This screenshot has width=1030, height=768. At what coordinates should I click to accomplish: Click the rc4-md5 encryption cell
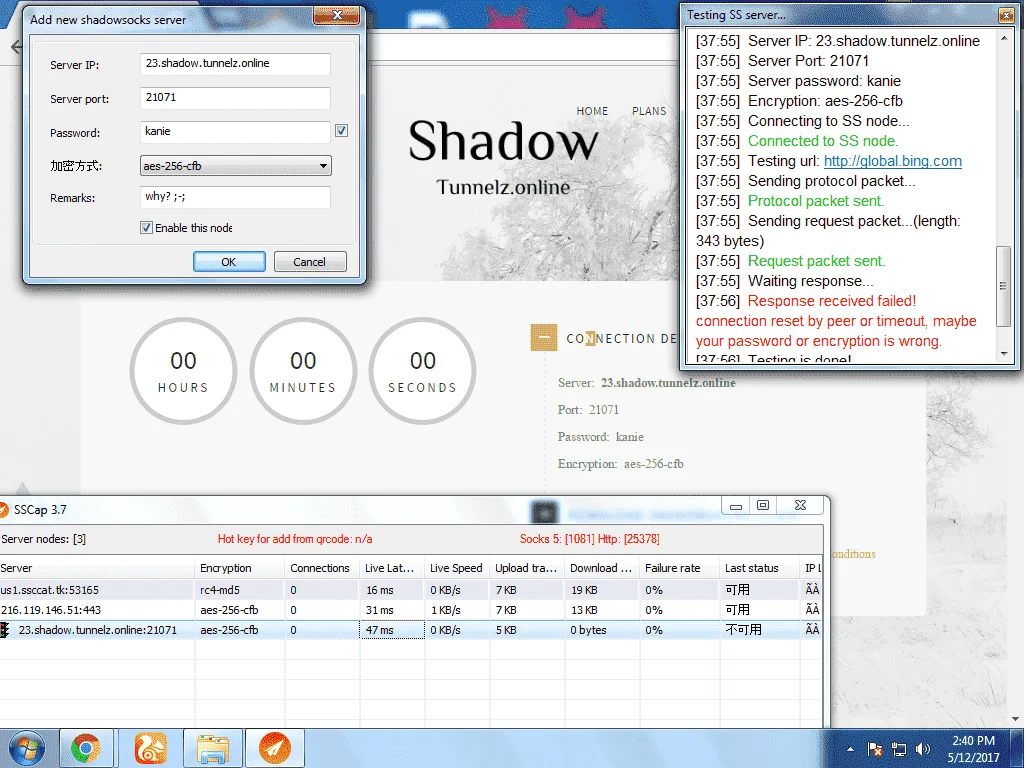click(x=240, y=590)
